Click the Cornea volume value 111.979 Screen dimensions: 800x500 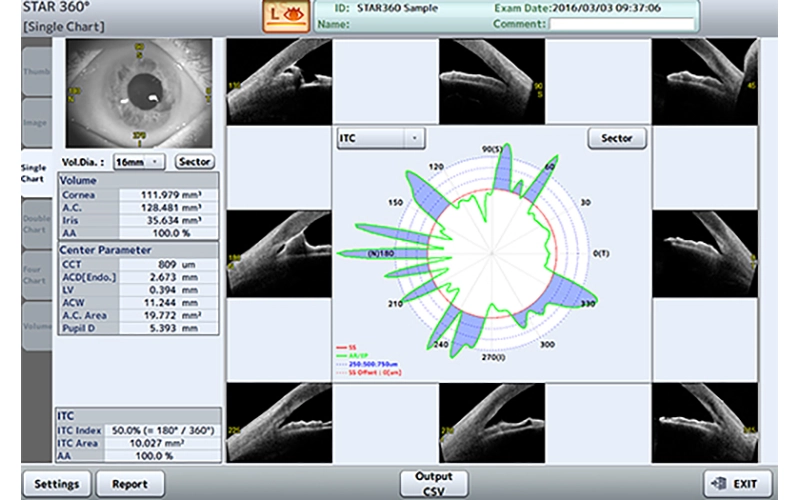coord(171,195)
